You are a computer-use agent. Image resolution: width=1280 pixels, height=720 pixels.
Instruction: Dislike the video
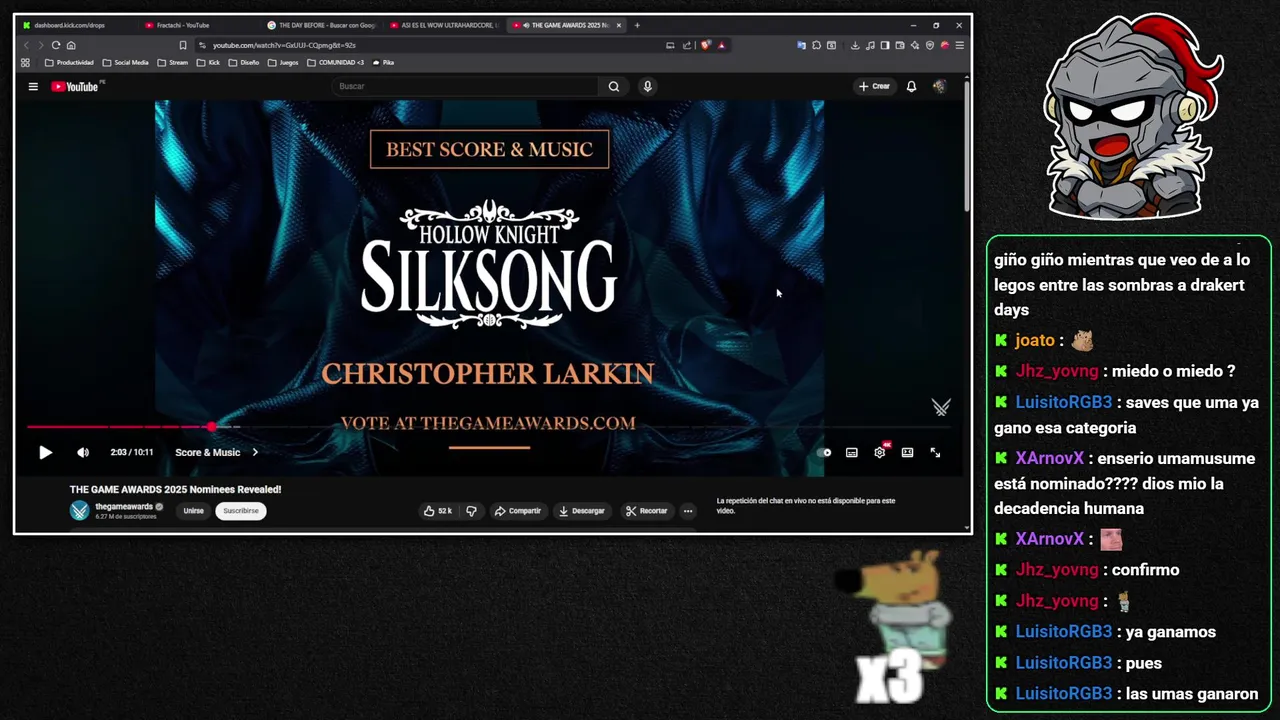click(471, 511)
